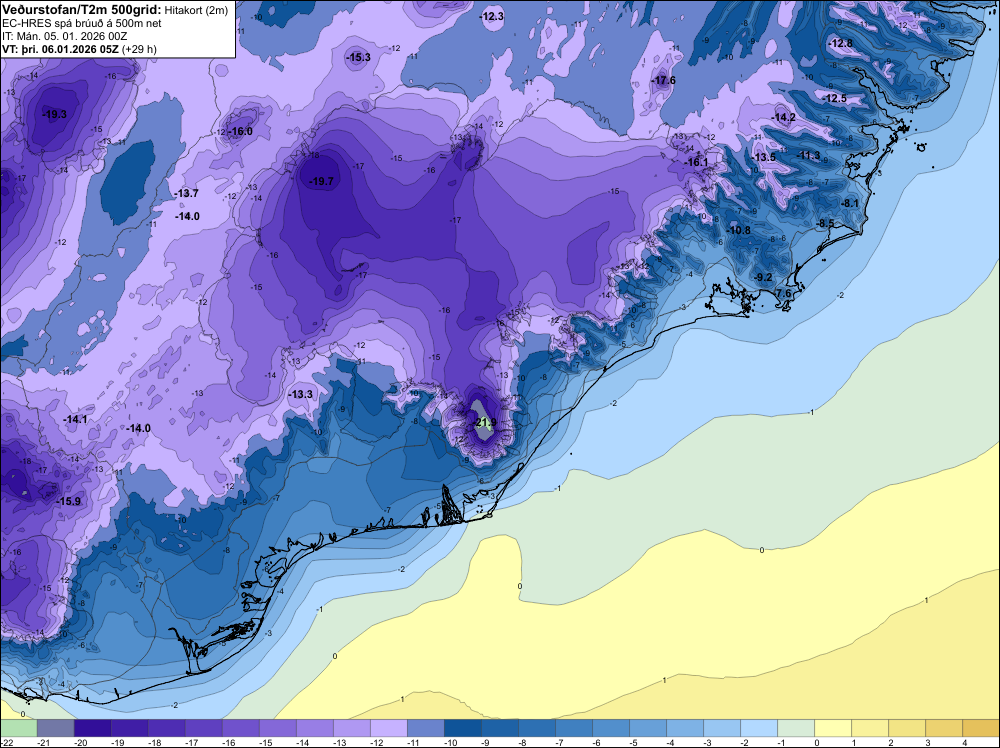Click the '-12.8' temperature value
The width and height of the screenshot is (1000, 748).
click(841, 43)
